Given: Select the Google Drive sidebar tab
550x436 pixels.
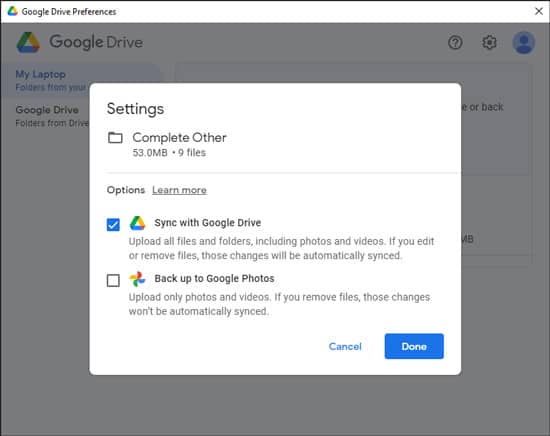Looking at the screenshot, I should pyautogui.click(x=51, y=116).
